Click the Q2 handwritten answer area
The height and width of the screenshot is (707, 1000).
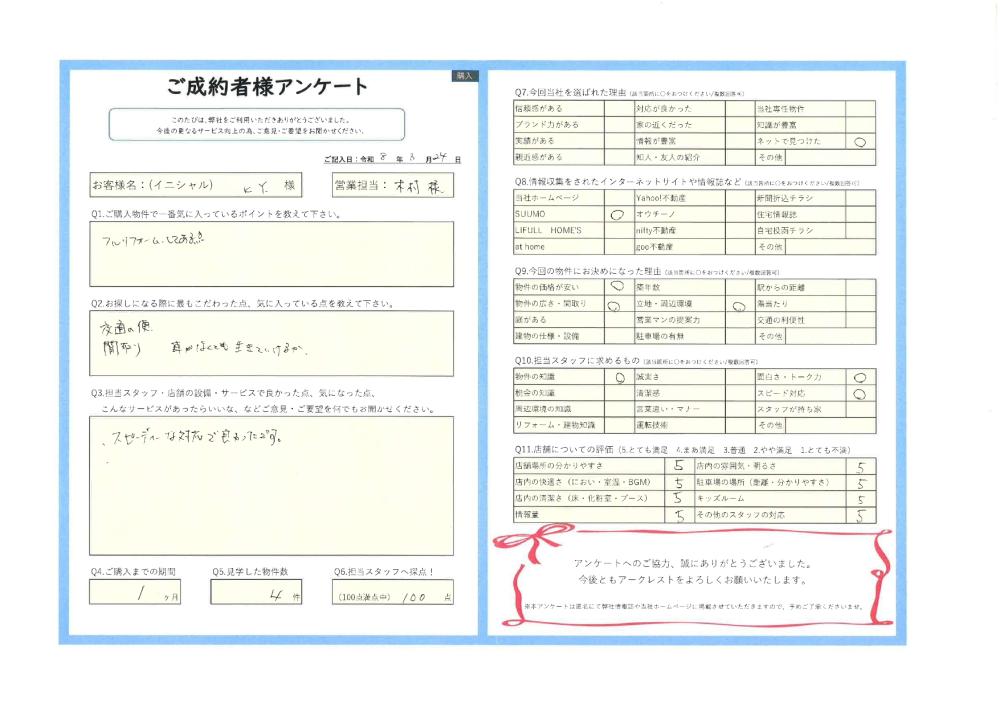[270, 343]
